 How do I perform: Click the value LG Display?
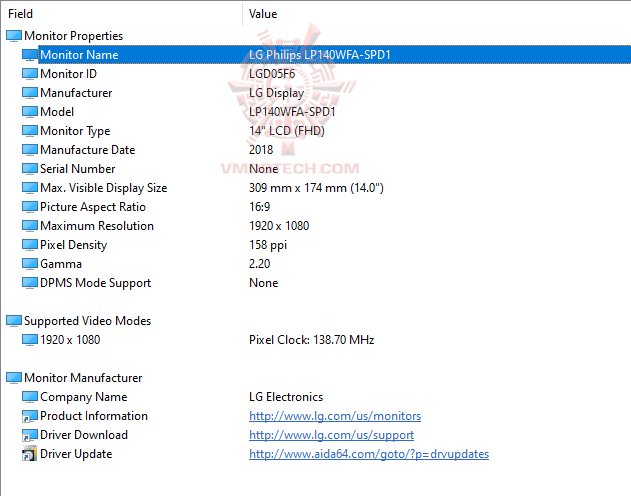point(276,93)
